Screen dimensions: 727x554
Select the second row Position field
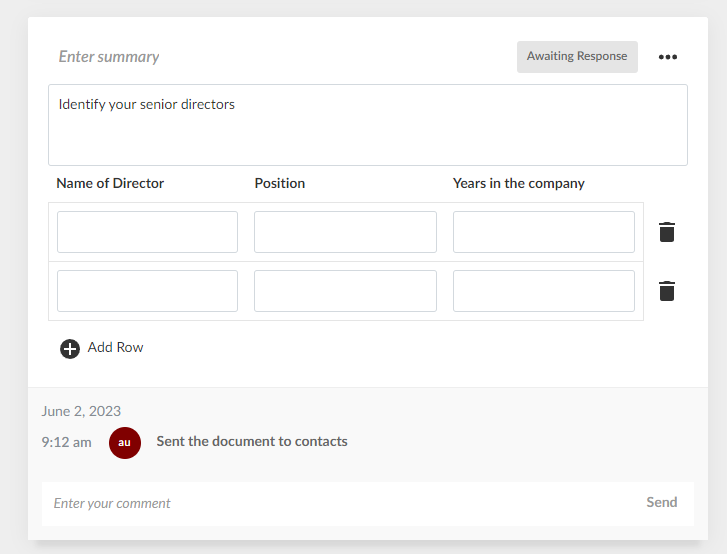pyautogui.click(x=345, y=291)
